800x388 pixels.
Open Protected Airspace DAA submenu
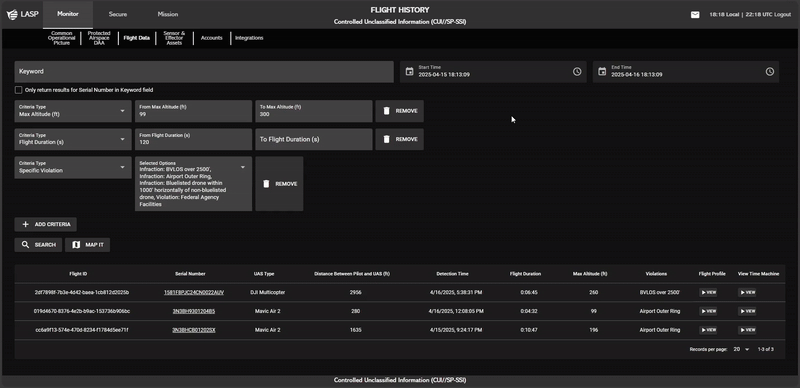99,38
